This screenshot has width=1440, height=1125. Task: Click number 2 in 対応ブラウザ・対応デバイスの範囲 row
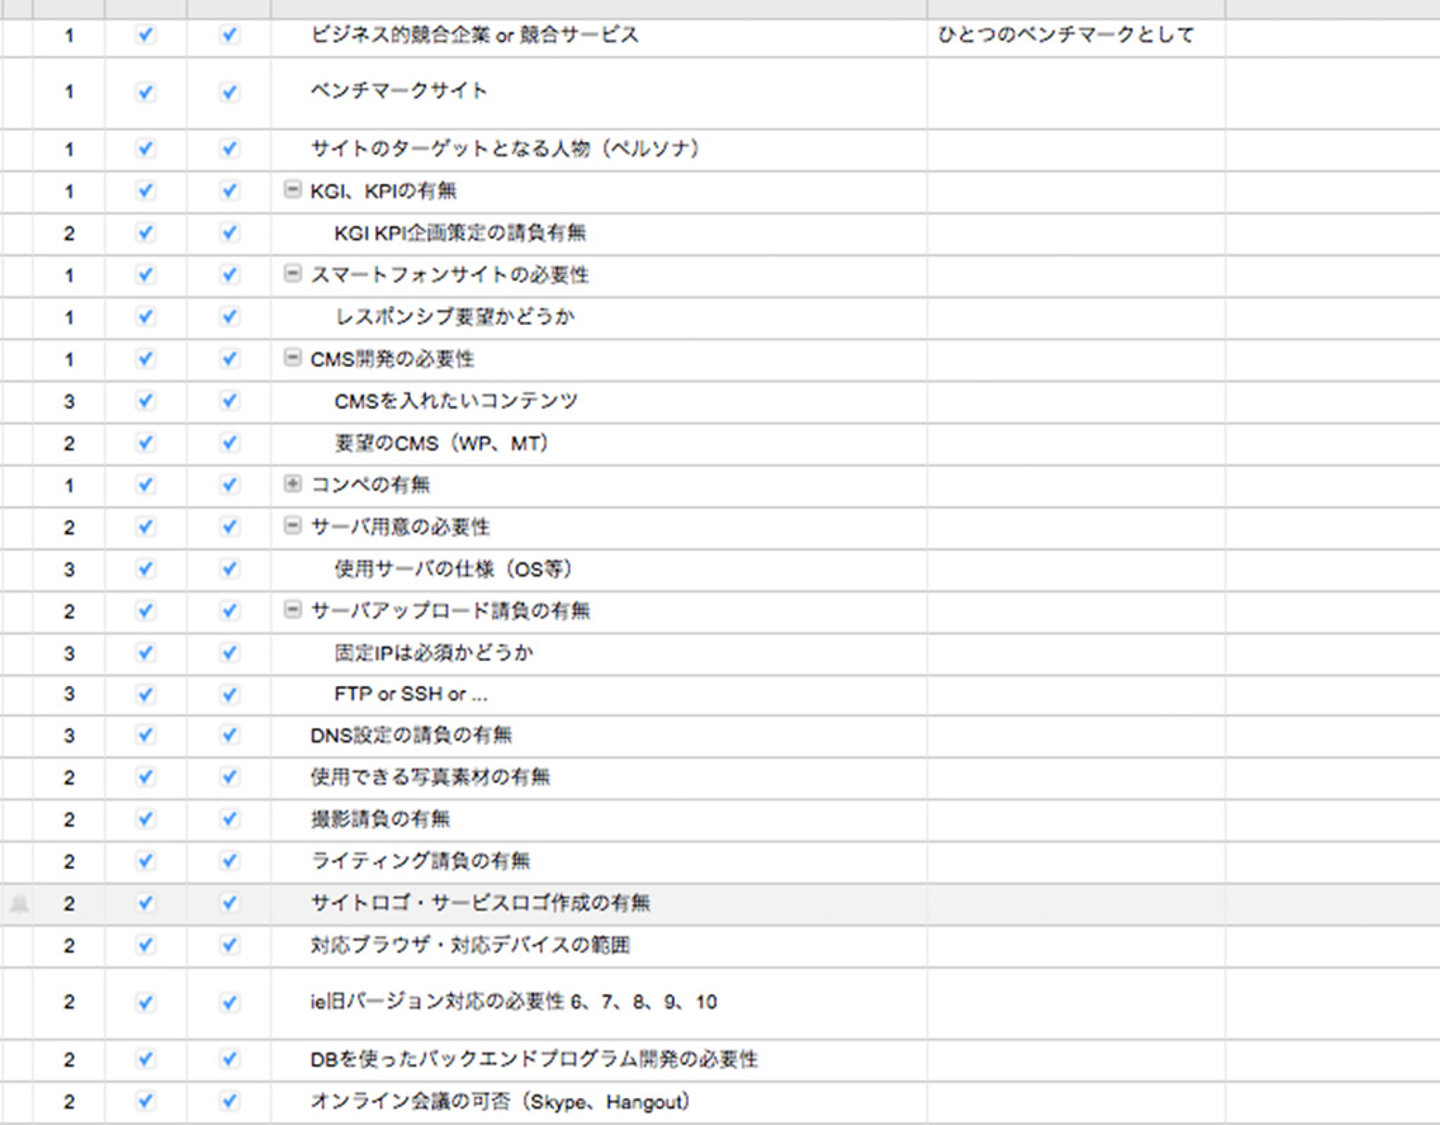[x=69, y=946]
